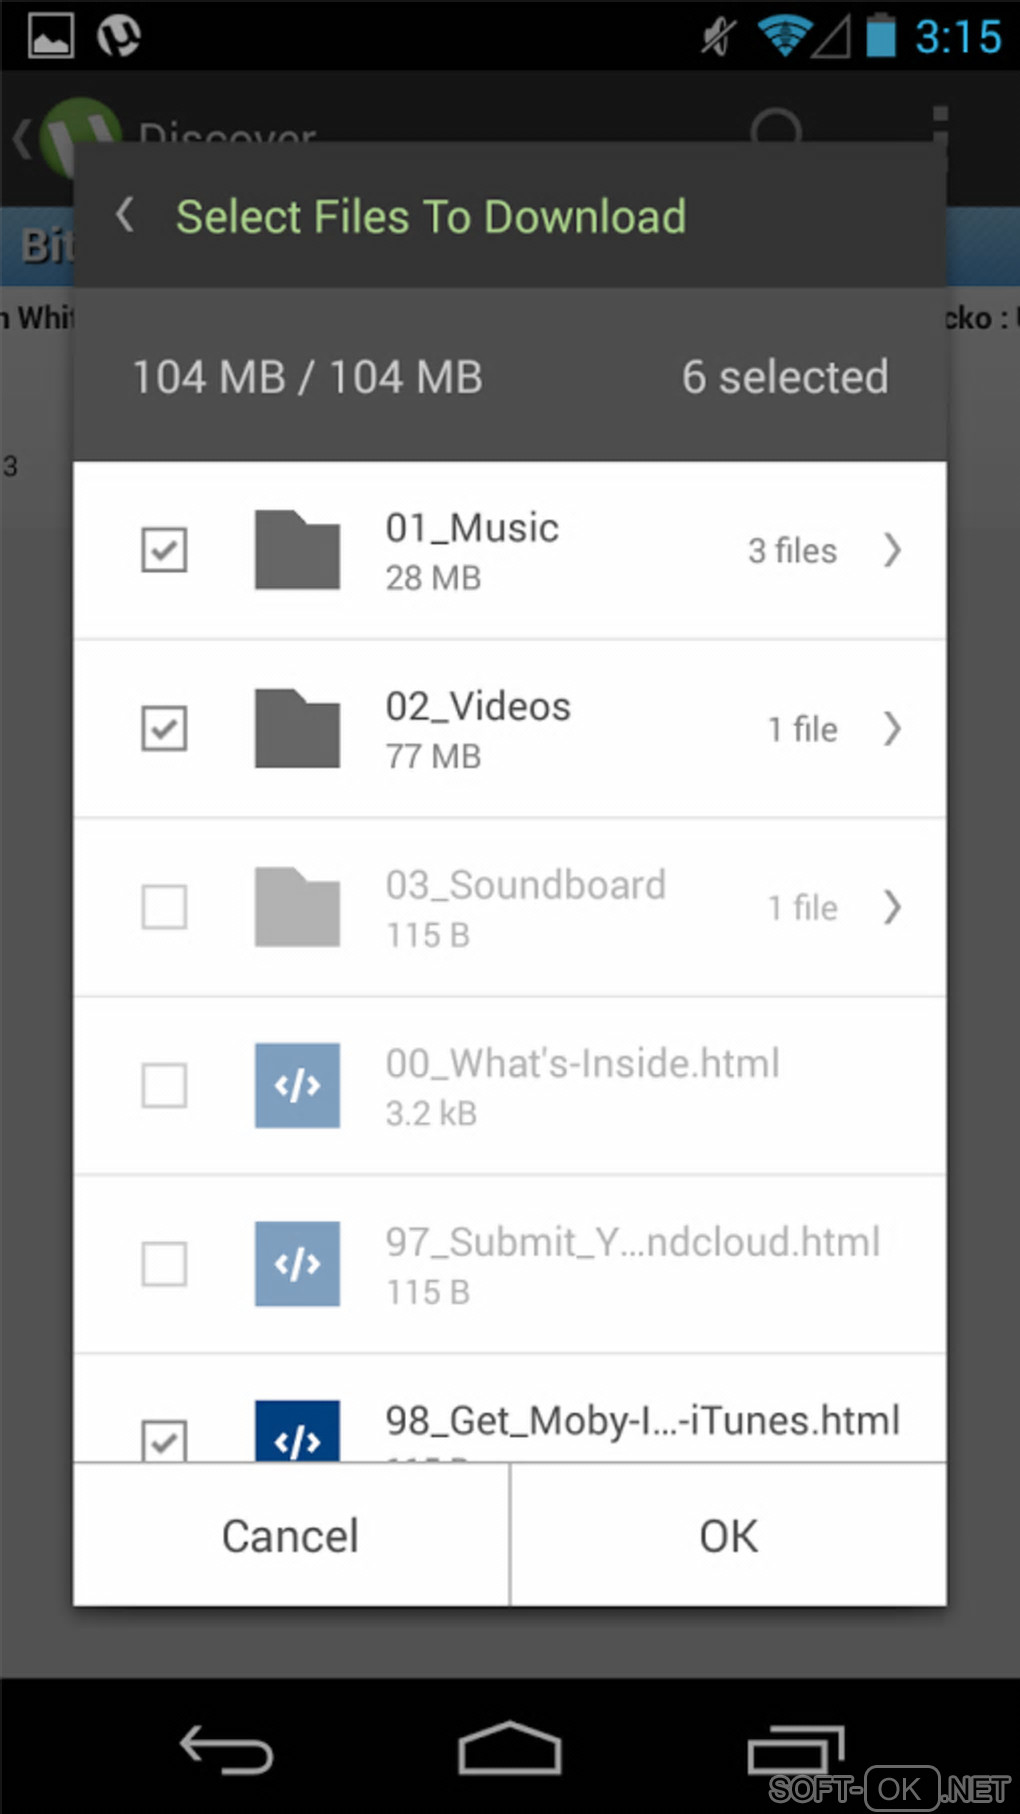Select the 97_Submit_Y...ndcloud.html file name
Image resolution: width=1020 pixels, height=1814 pixels.
(632, 1243)
